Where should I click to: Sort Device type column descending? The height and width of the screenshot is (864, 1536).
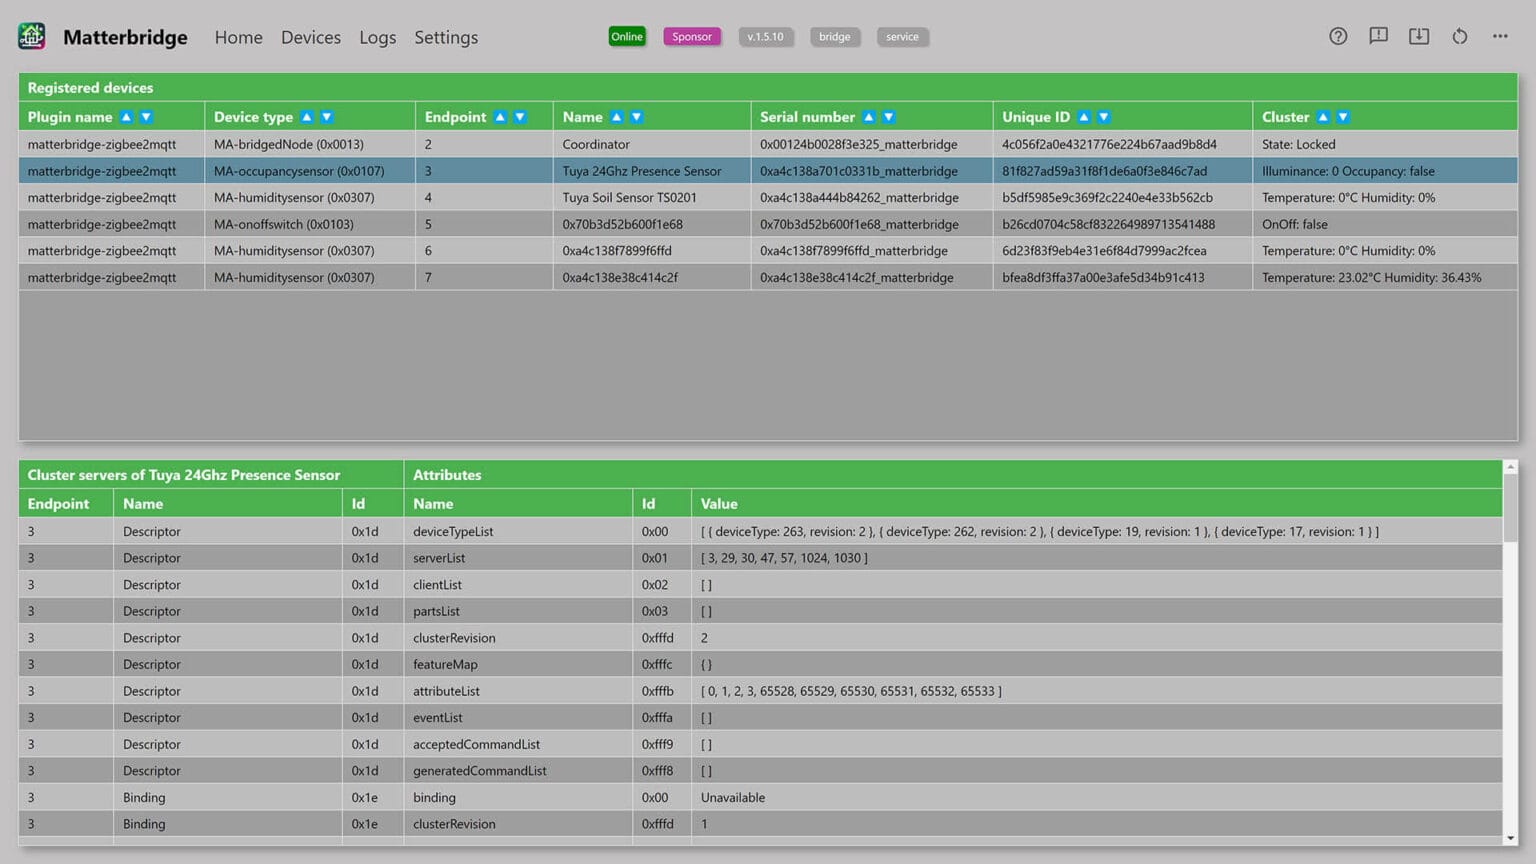(327, 117)
